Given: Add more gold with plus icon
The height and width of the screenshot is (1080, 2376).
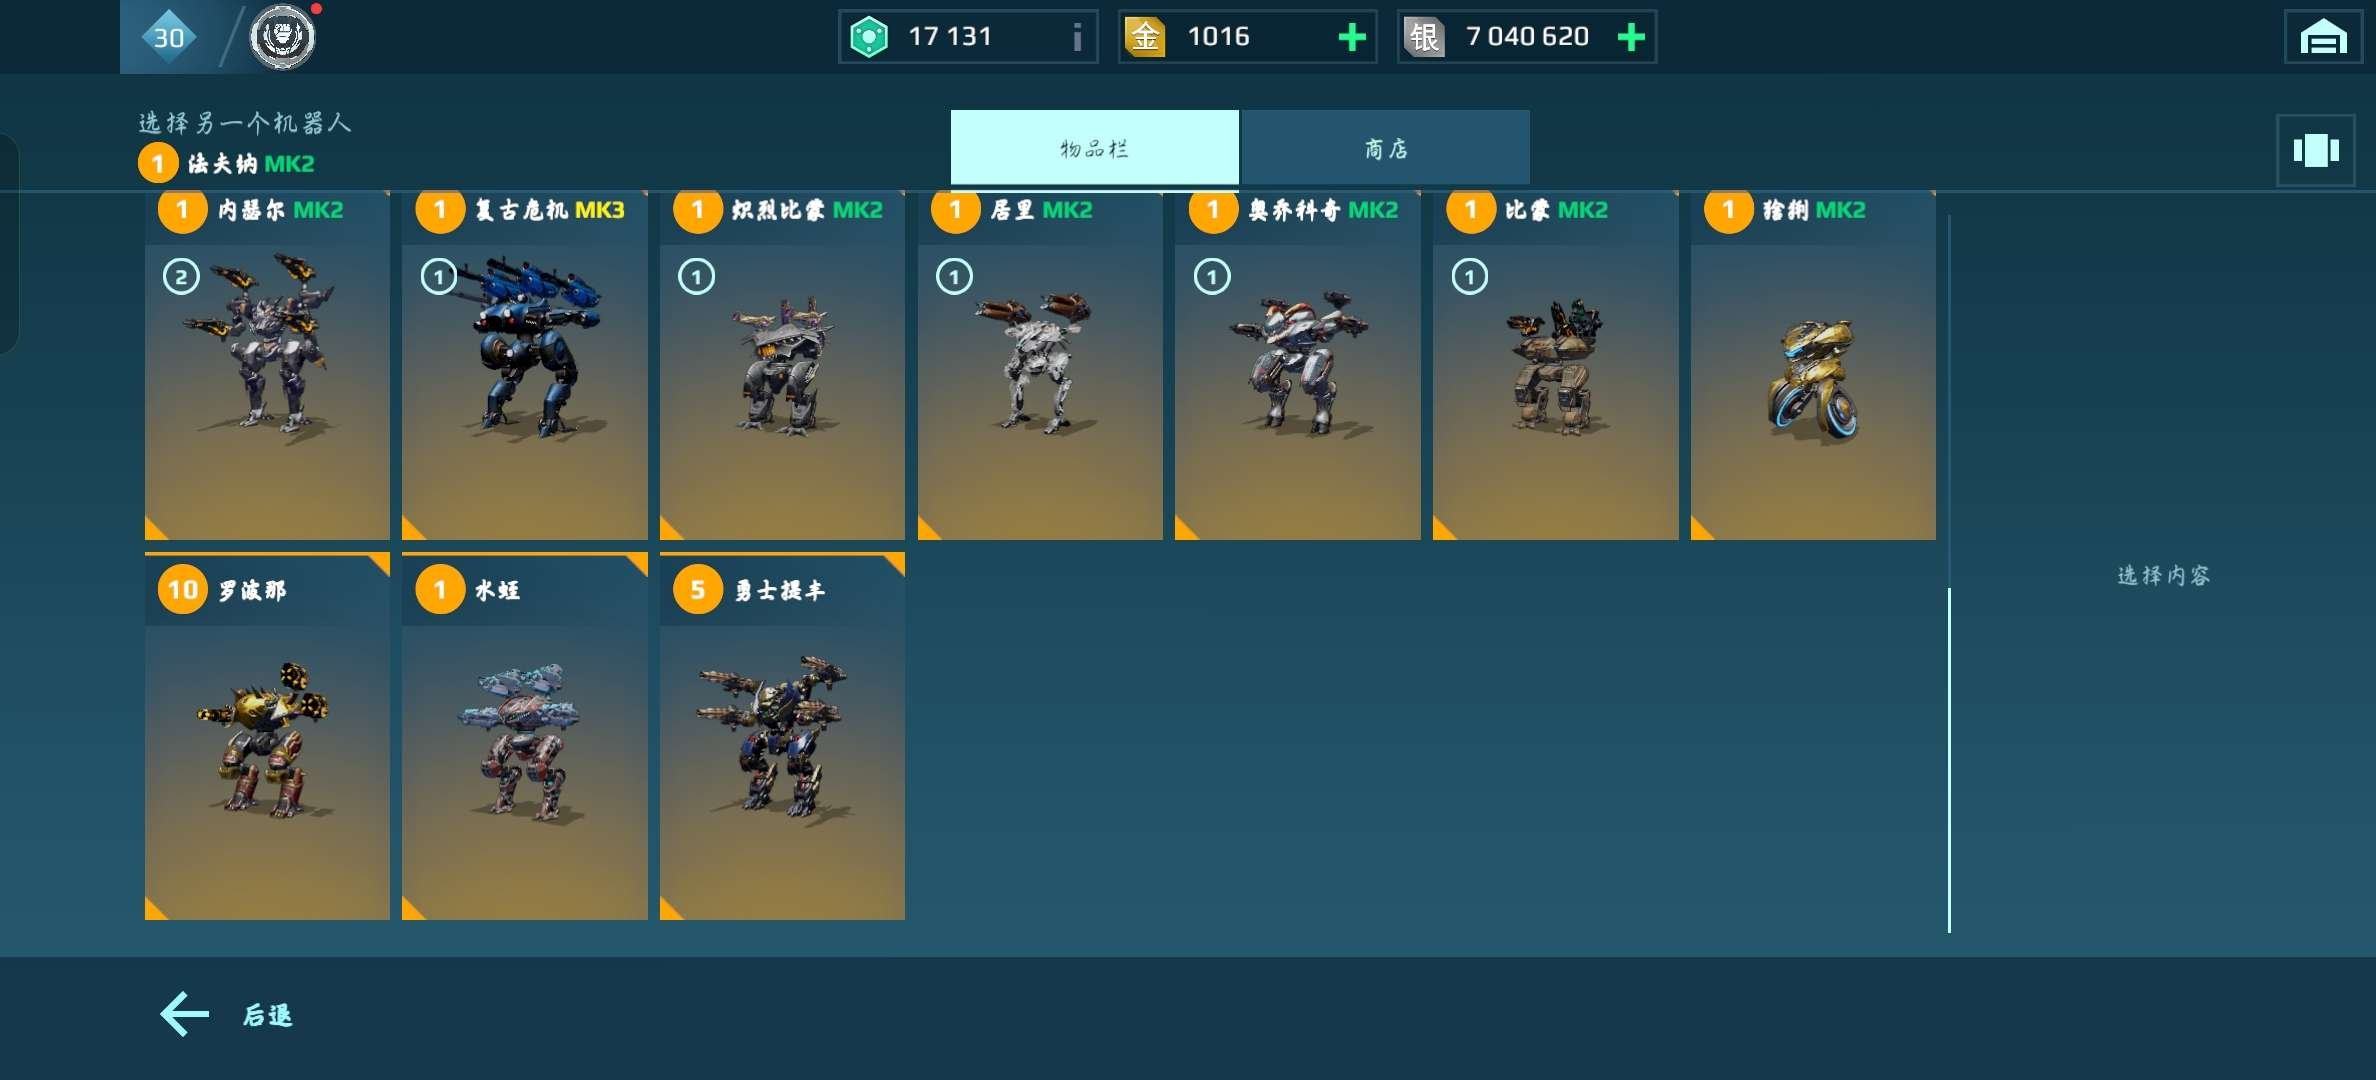Looking at the screenshot, I should coord(1352,37).
